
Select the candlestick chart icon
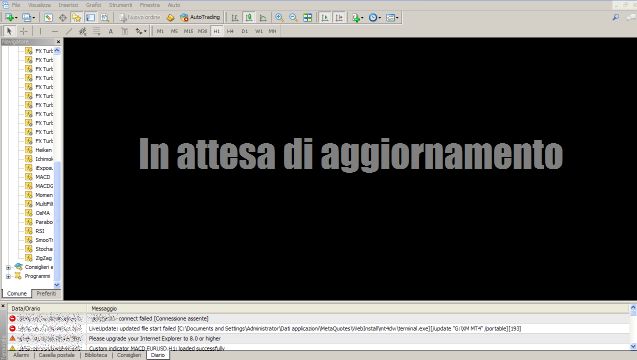(249, 17)
